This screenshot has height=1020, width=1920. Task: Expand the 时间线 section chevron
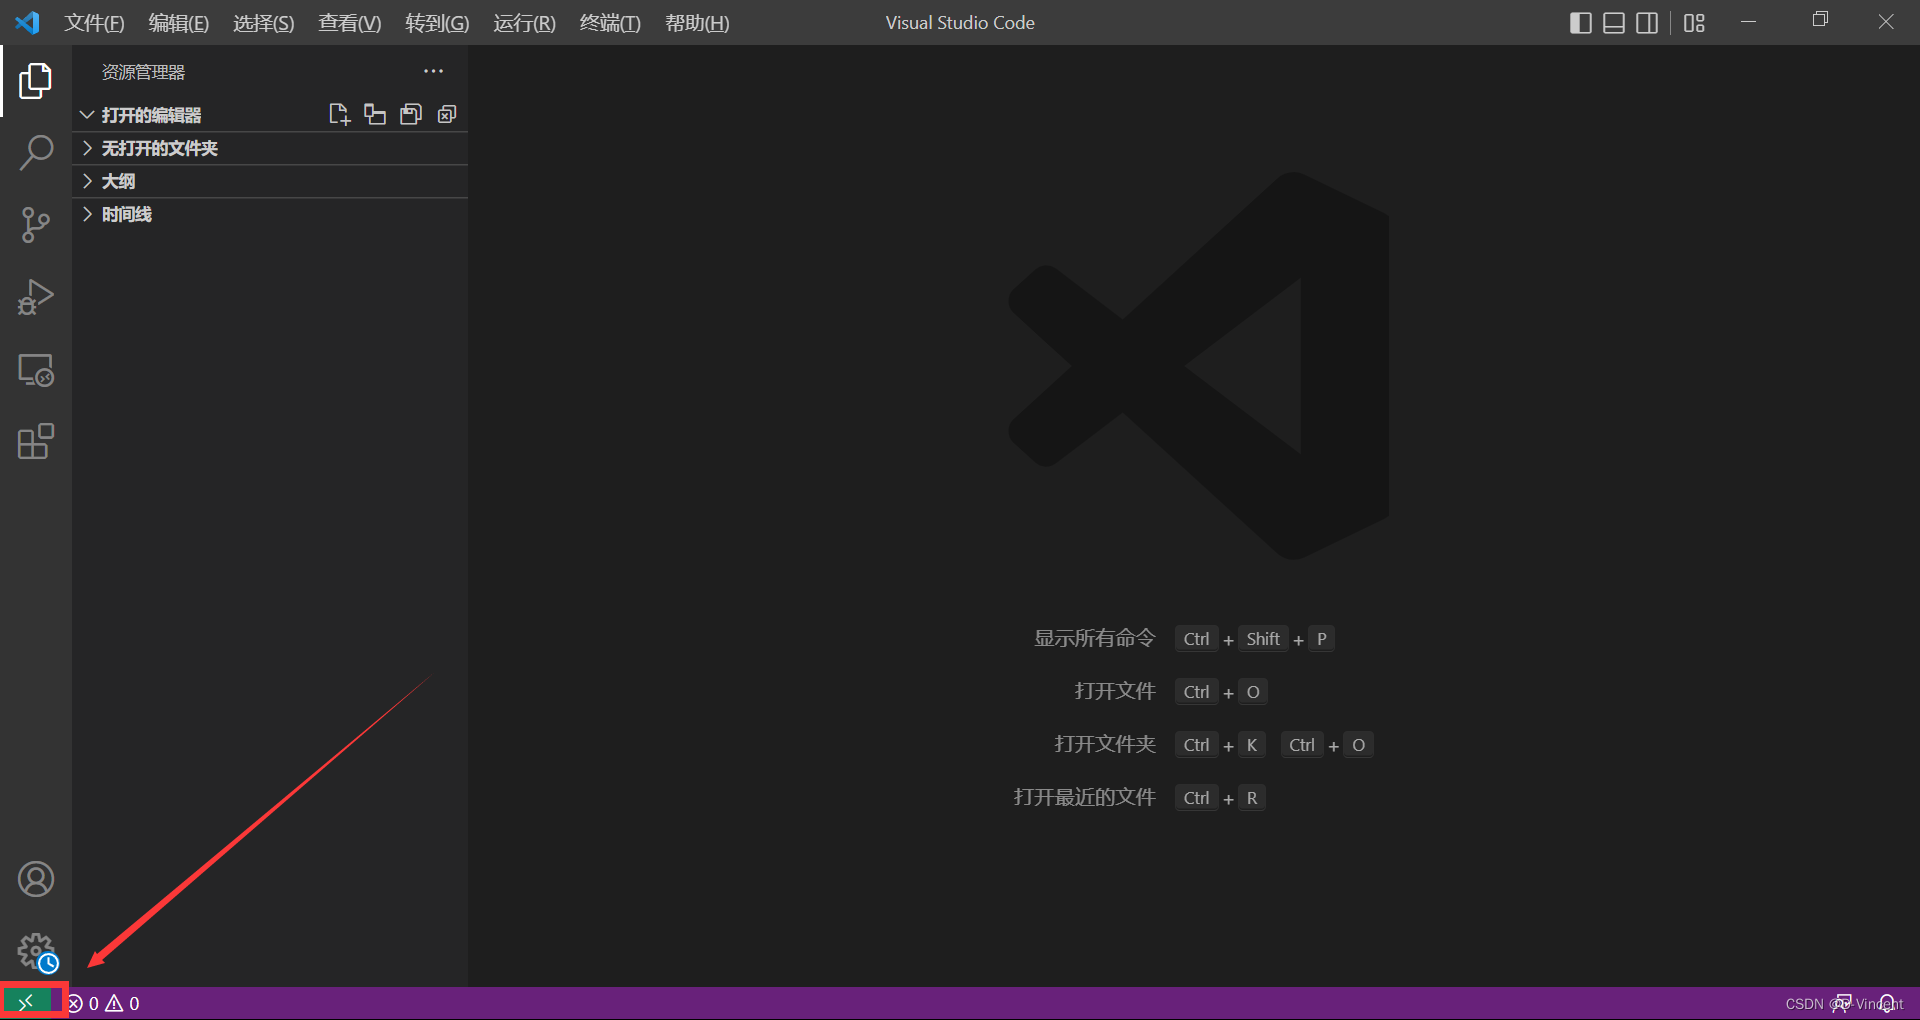[x=87, y=214]
